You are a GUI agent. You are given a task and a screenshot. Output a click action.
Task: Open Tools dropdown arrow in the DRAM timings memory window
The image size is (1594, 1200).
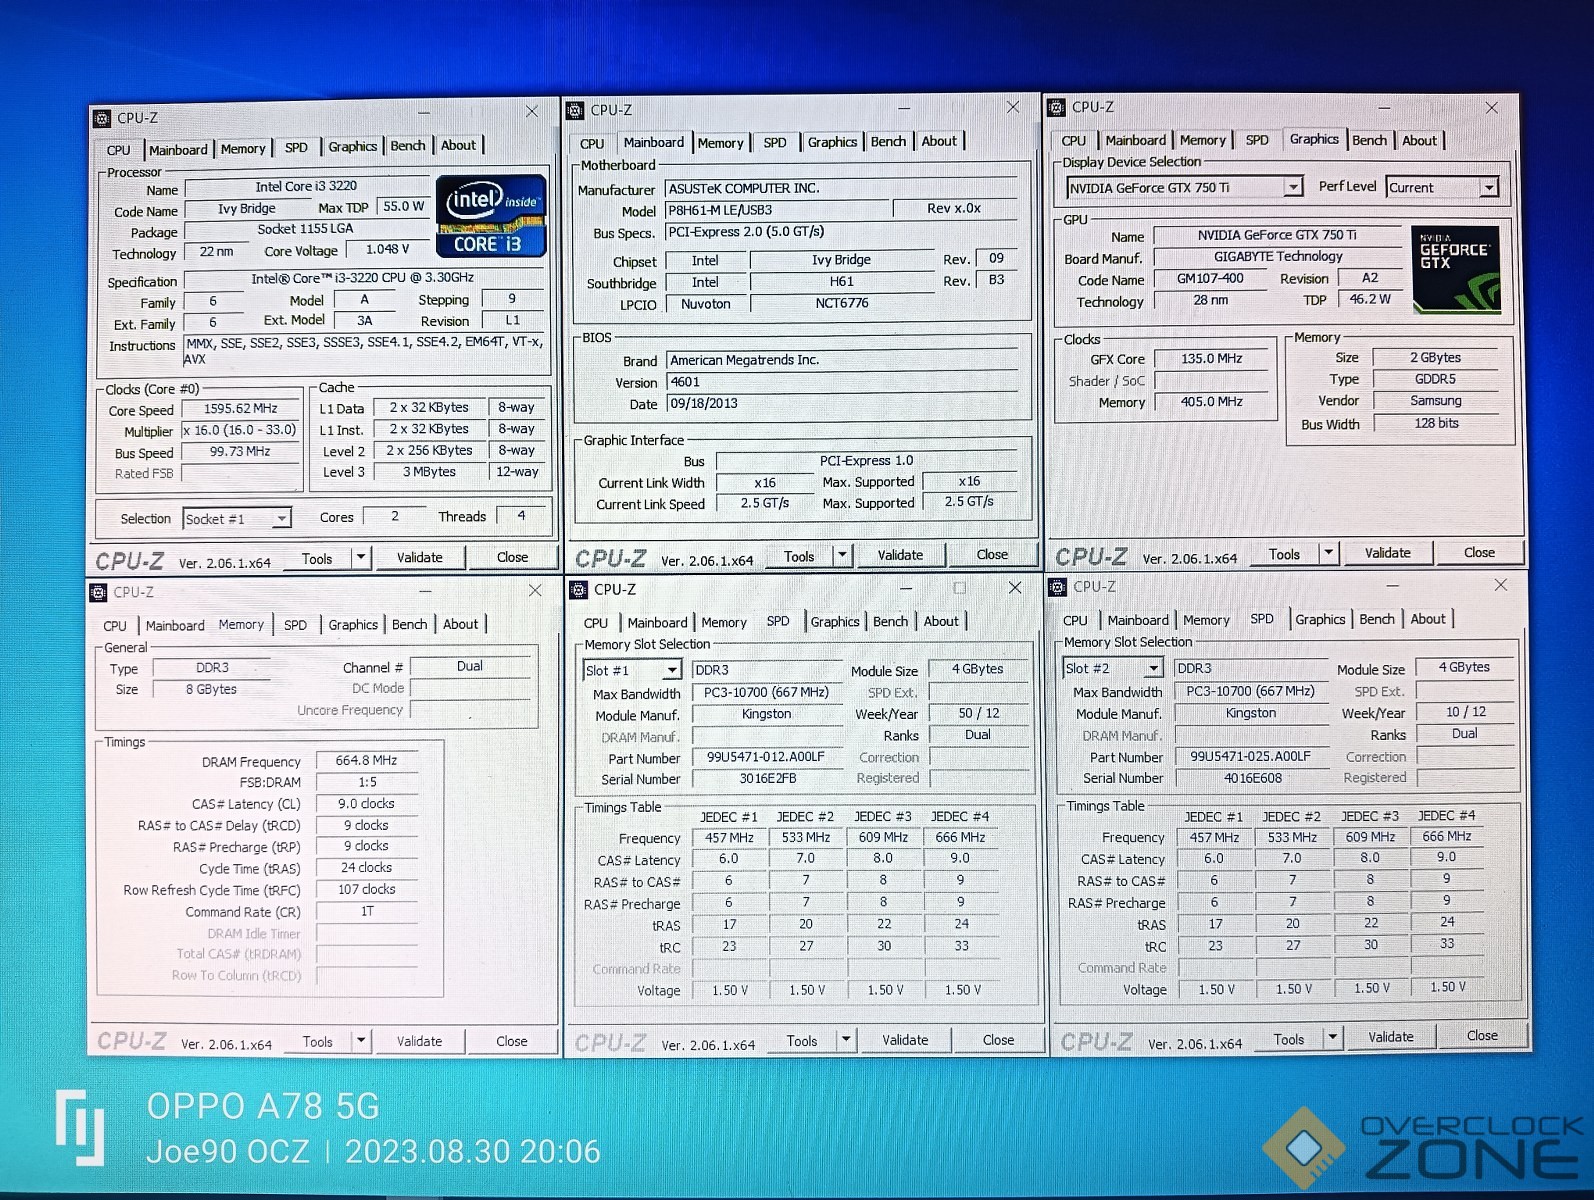(361, 1041)
